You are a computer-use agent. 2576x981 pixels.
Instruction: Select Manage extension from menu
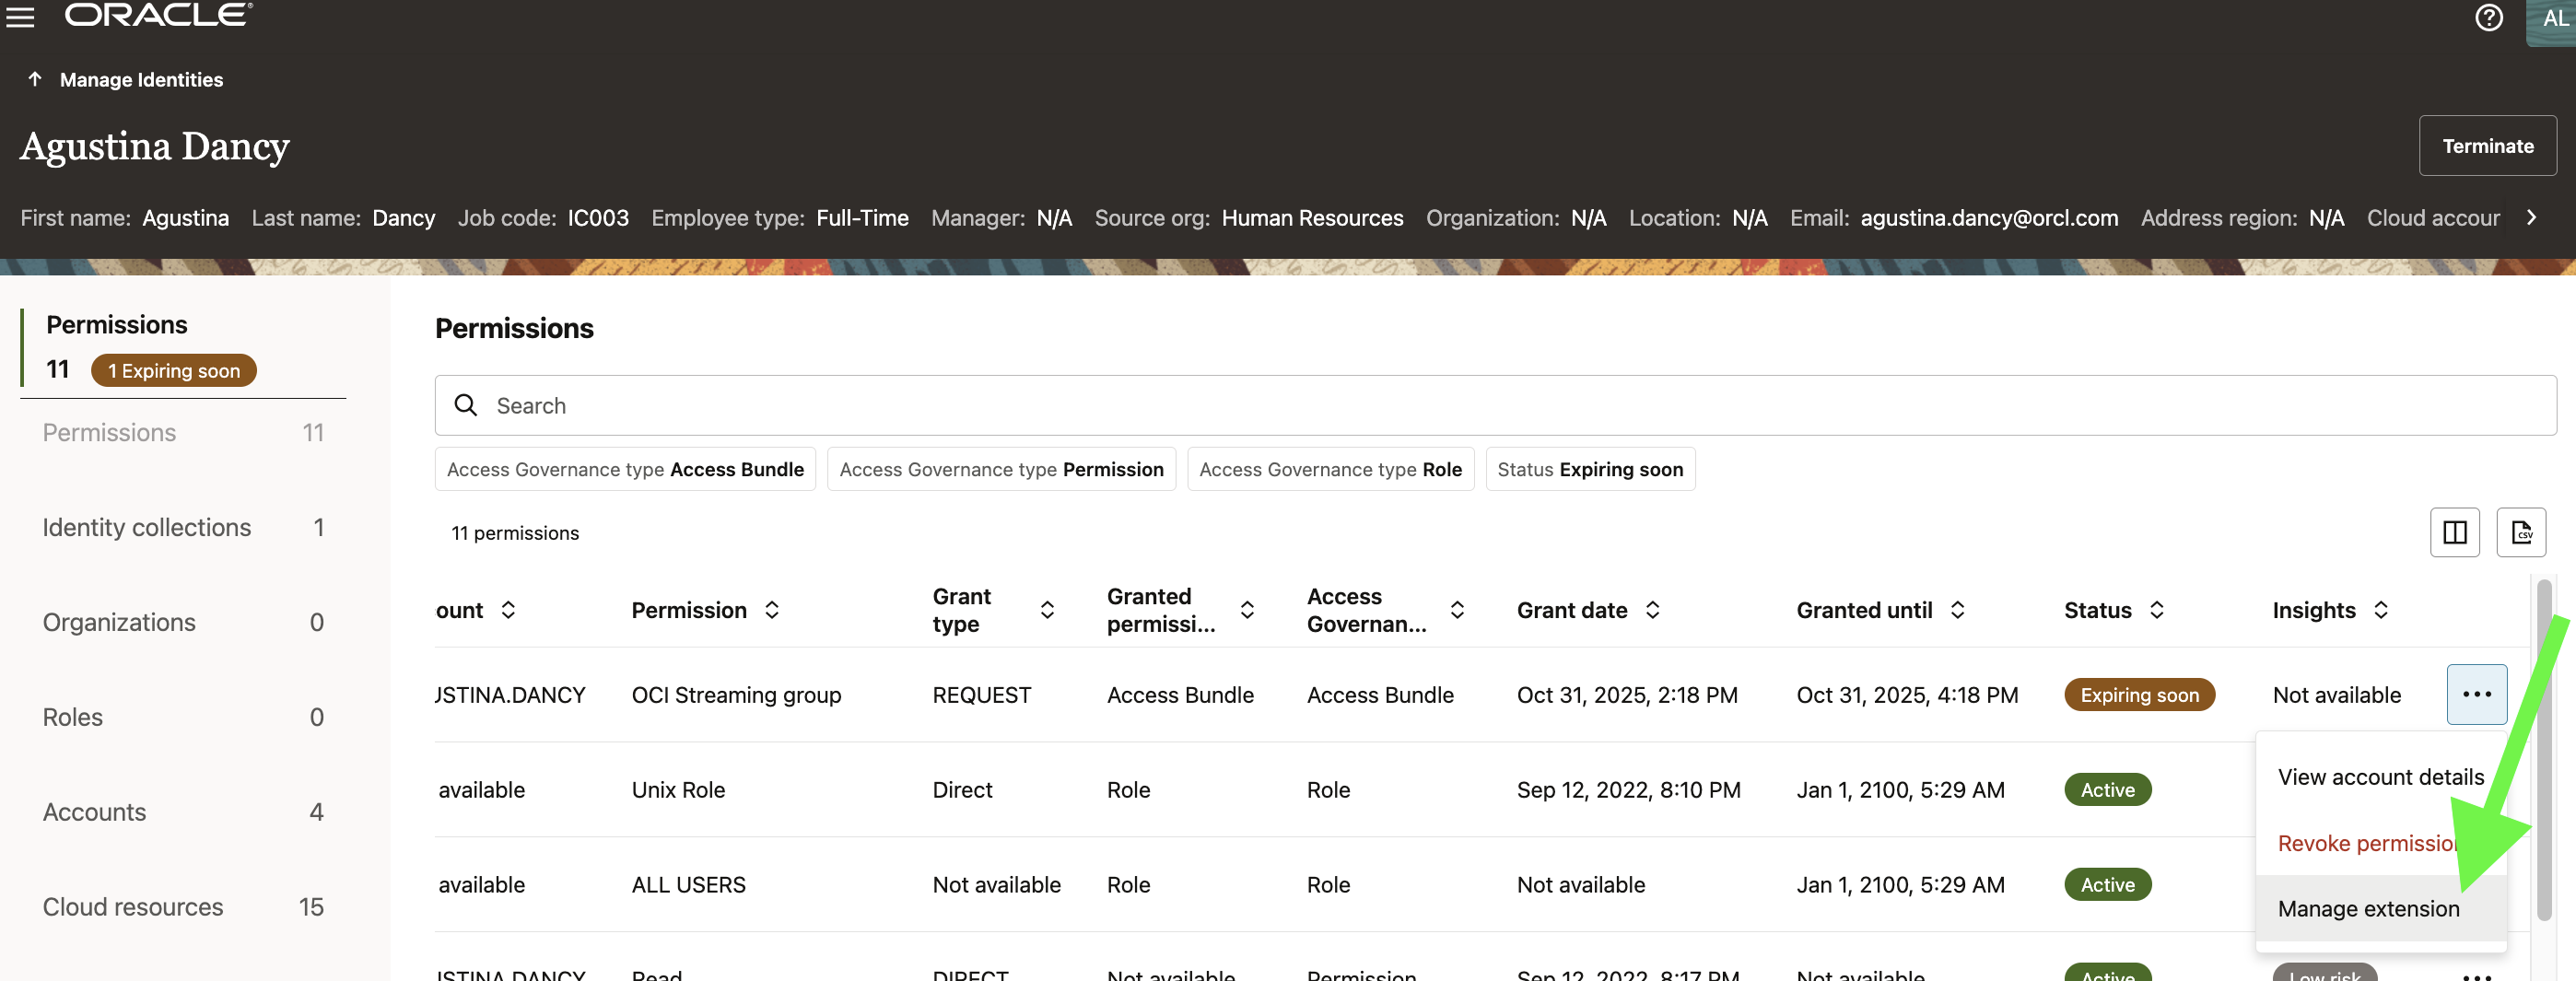2368,909
